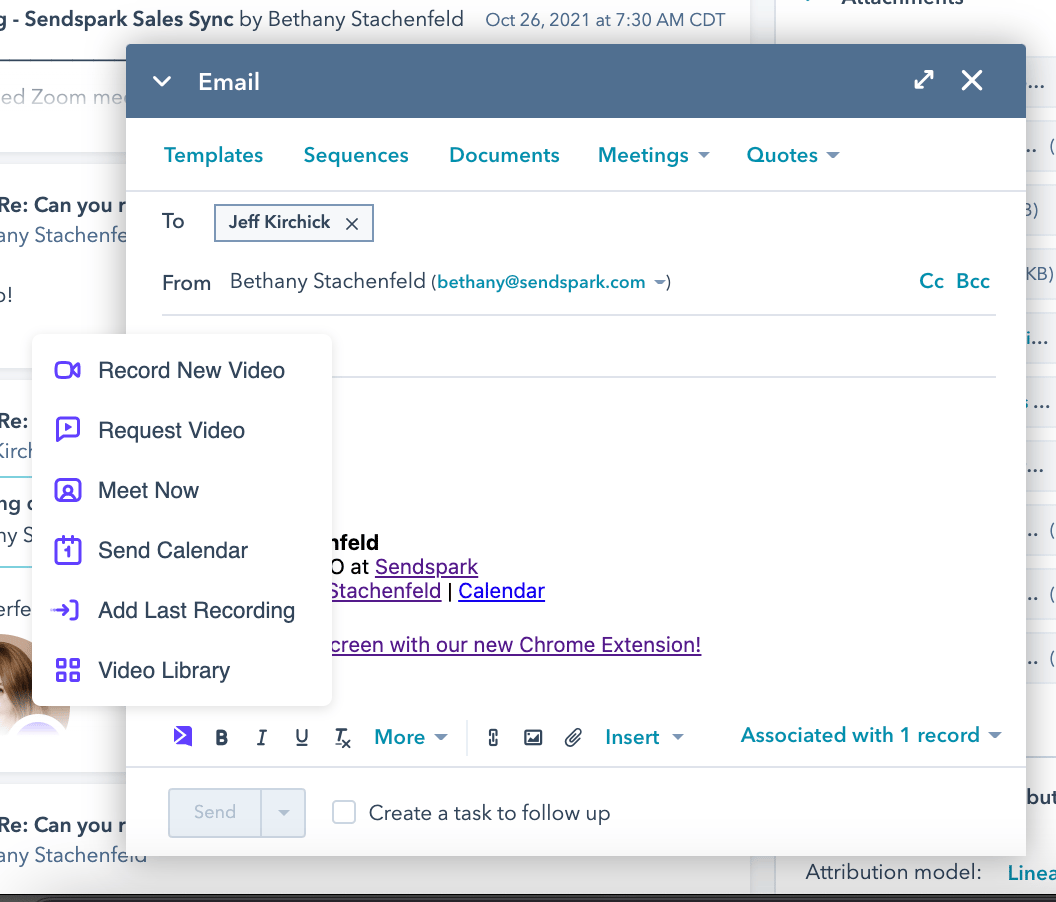Select the Send Calendar menu entry
The height and width of the screenshot is (902, 1056).
[x=182, y=550]
